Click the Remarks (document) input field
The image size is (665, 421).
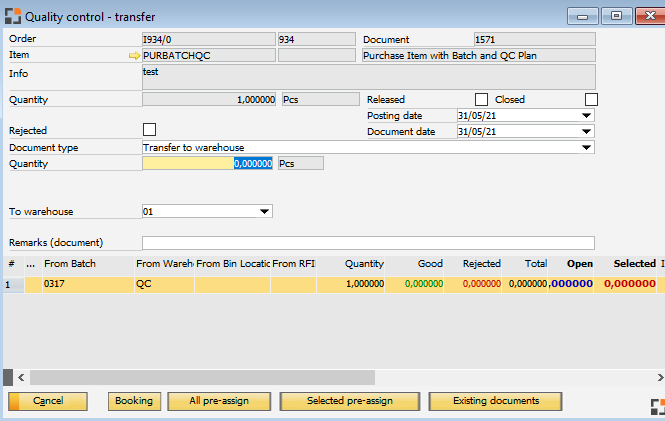click(368, 242)
